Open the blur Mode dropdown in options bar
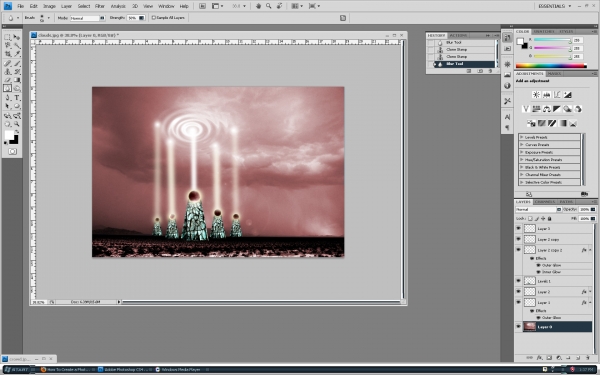 (x=87, y=18)
